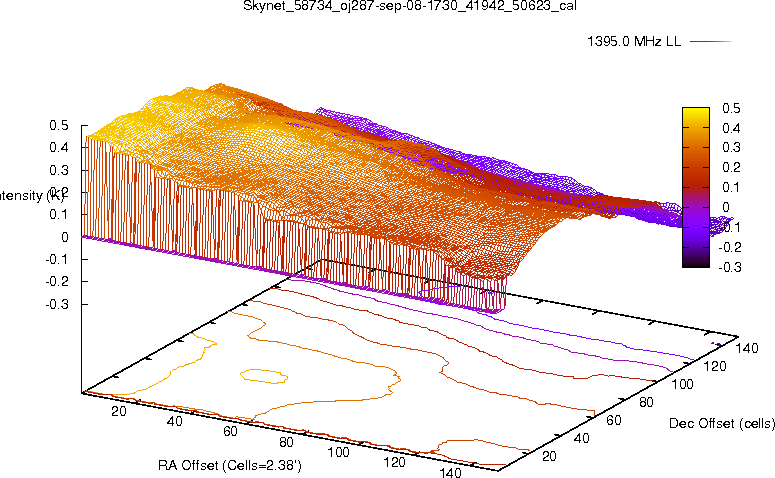775x478 pixels.
Task: Click color bar scale label 0.5
Action: tap(731, 108)
